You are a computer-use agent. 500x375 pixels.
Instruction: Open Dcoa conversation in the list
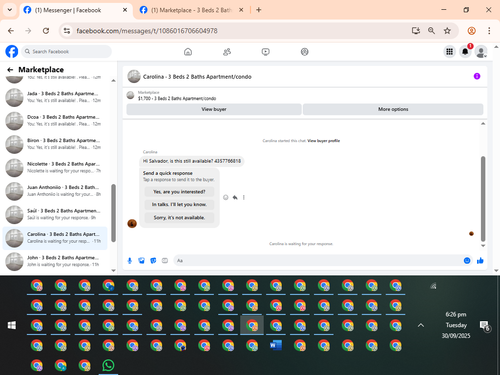pyautogui.click(x=55, y=120)
